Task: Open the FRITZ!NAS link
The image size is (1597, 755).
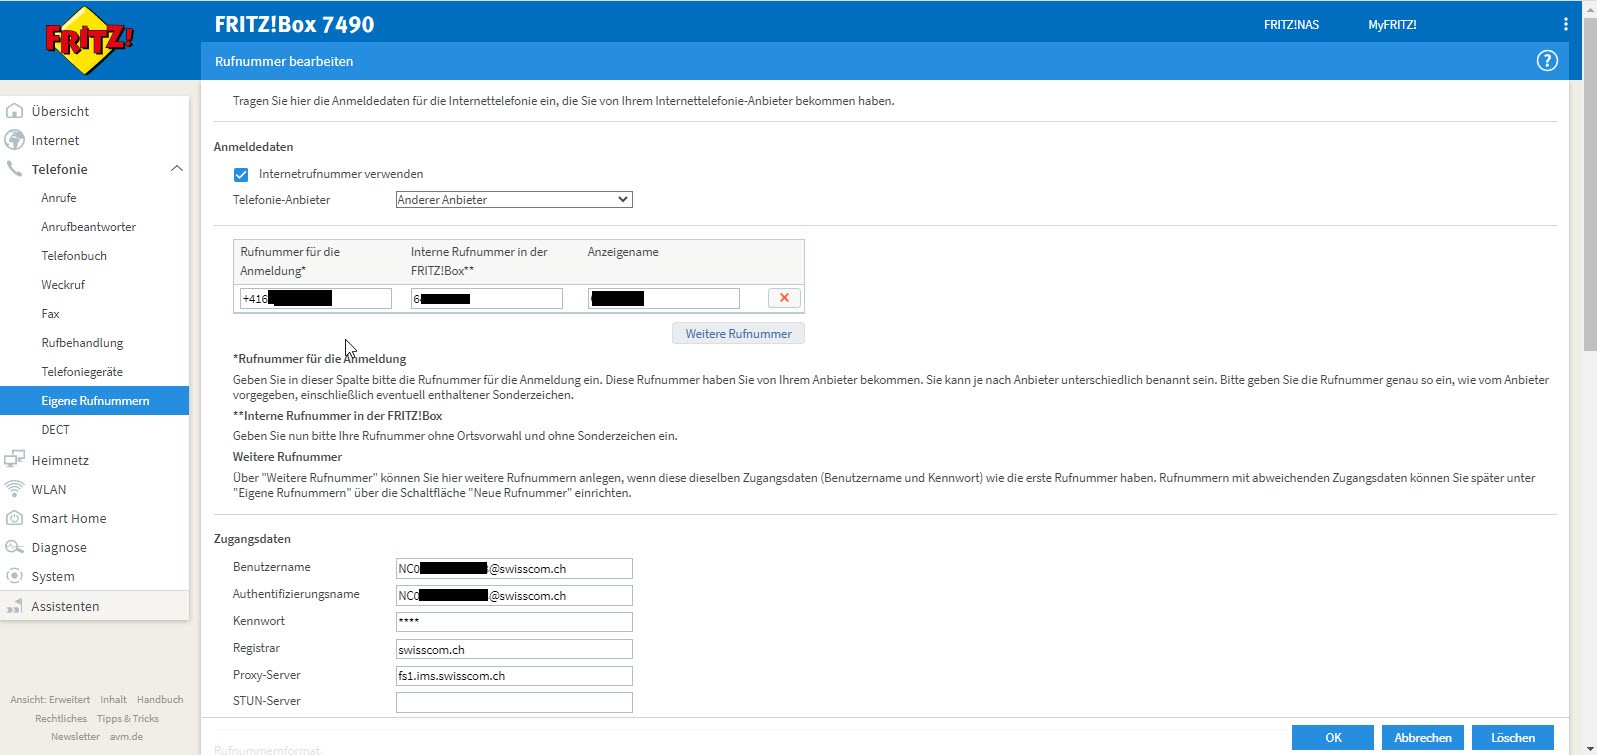Action: pyautogui.click(x=1291, y=25)
